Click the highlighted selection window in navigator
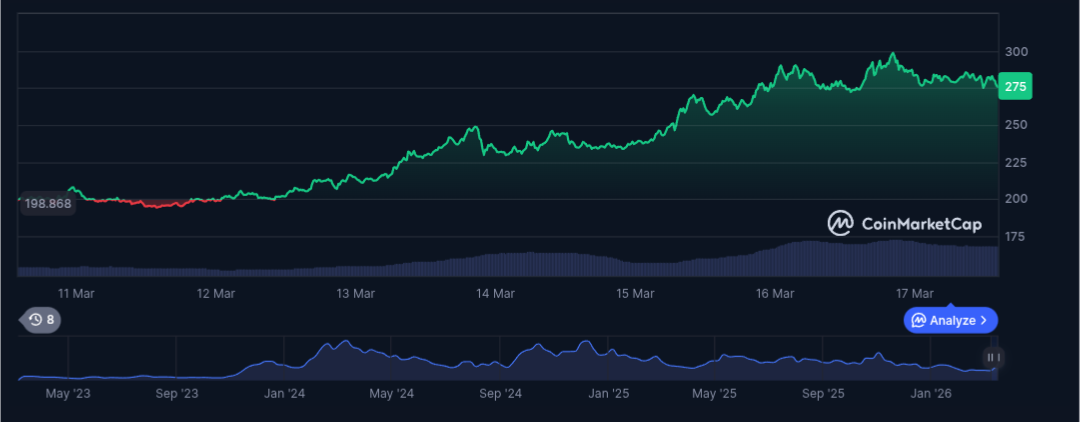This screenshot has width=1080, height=422. pos(995,358)
